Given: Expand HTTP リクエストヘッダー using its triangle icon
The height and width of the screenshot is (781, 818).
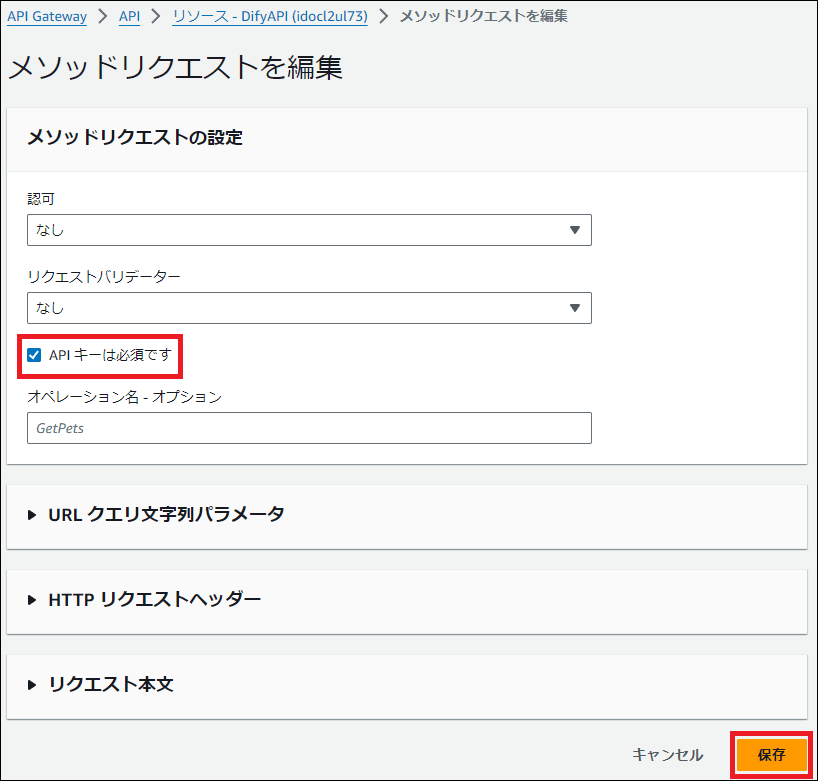Looking at the screenshot, I should (32, 600).
